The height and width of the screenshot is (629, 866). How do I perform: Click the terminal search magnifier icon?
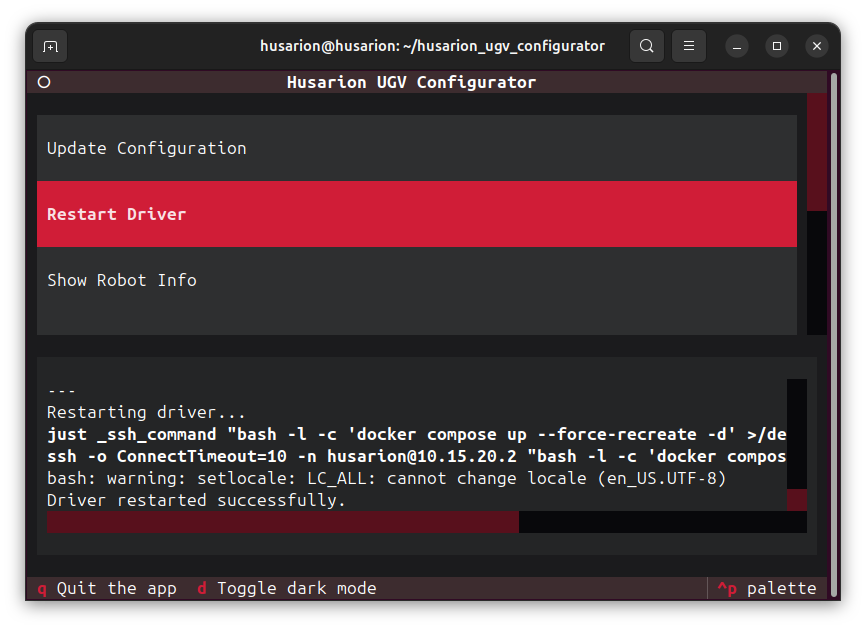tap(647, 46)
